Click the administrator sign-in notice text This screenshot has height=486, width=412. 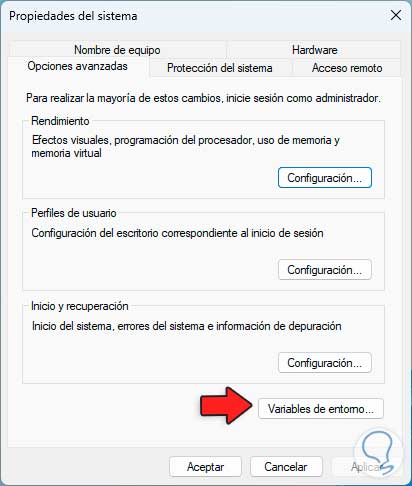pyautogui.click(x=203, y=98)
